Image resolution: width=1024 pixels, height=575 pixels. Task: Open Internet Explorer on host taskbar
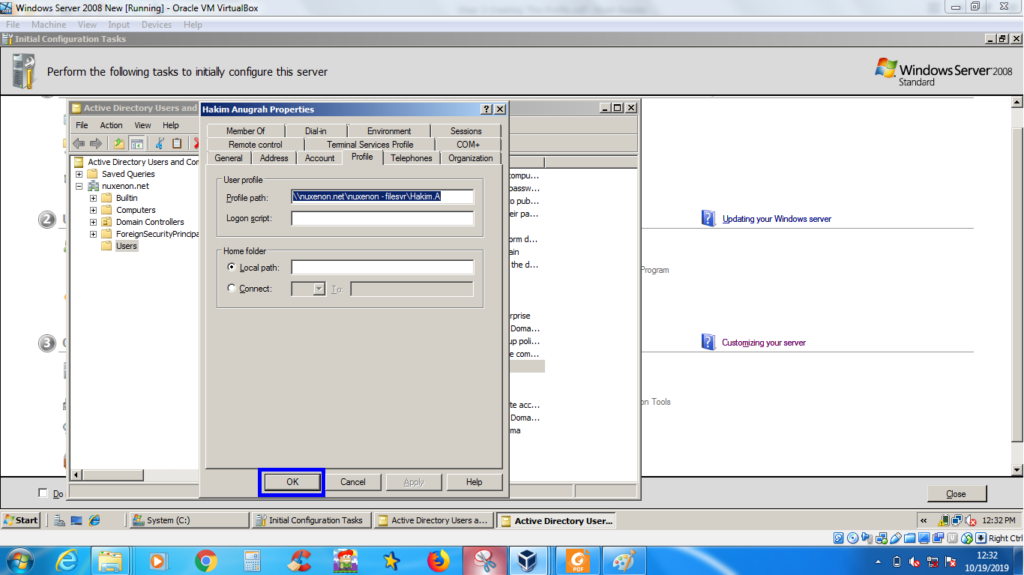point(67,561)
